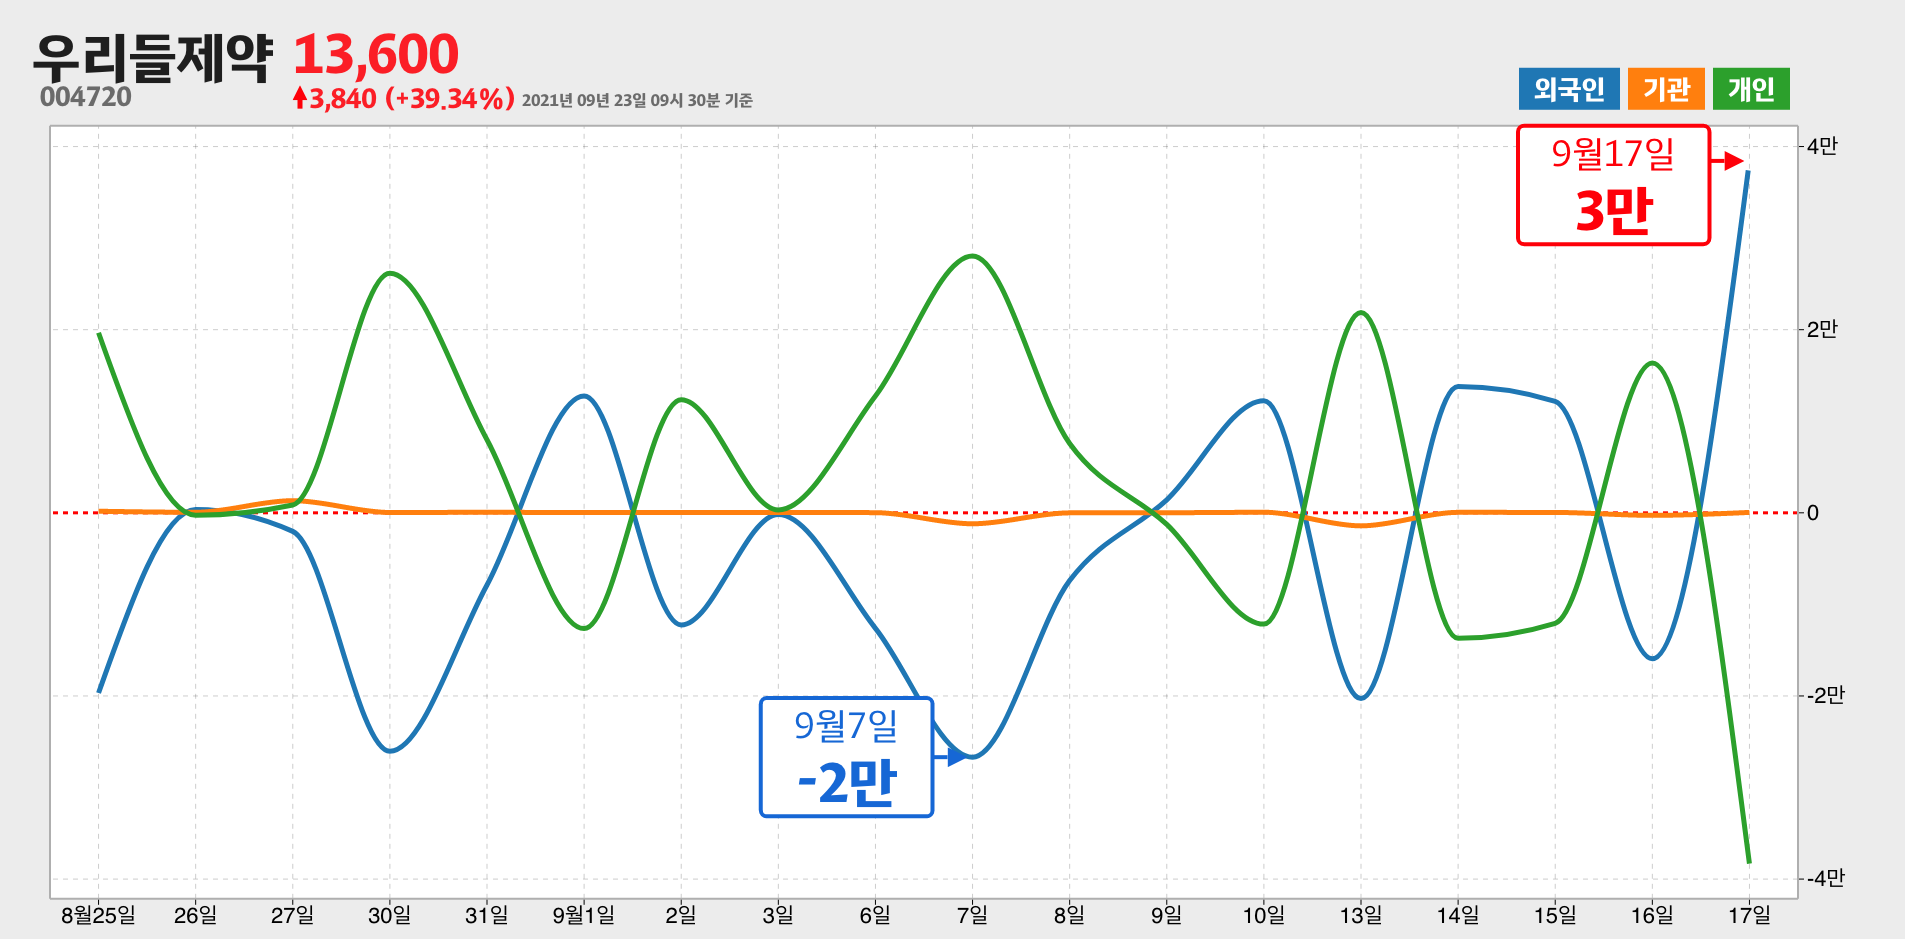Click x-axis label 16일

click(1652, 915)
